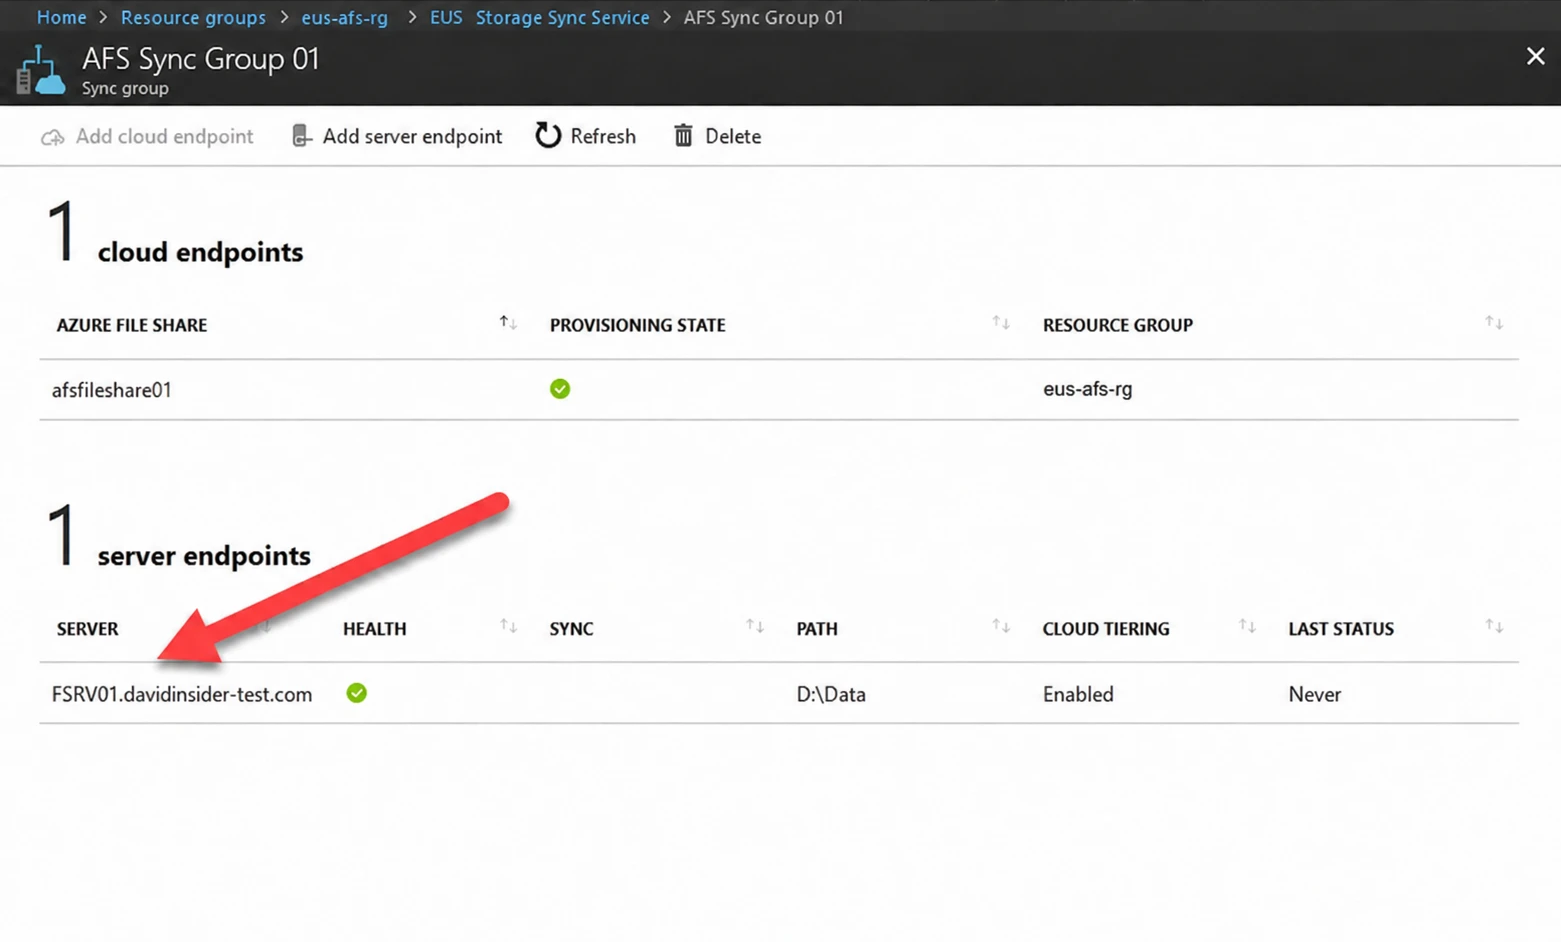Click the Add server endpoint button
Image resolution: width=1561 pixels, height=942 pixels.
397,136
